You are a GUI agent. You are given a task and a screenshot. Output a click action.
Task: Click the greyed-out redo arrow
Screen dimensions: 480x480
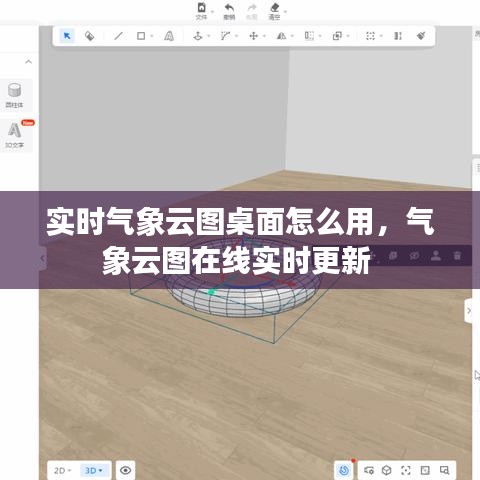pos(252,8)
